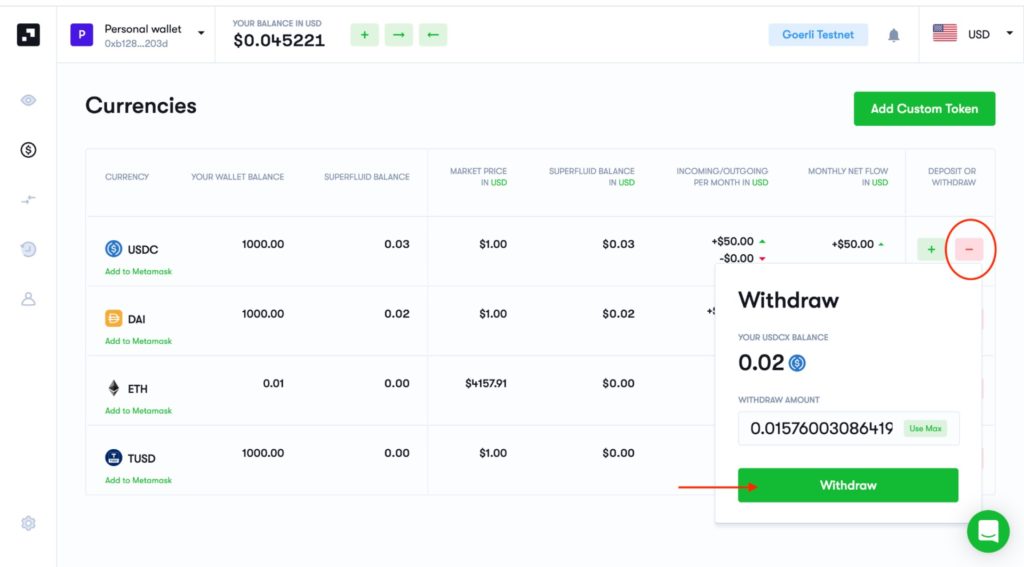Click the USDCx coin icon beside 0.02 balance
1024x567 pixels.
pos(797,363)
